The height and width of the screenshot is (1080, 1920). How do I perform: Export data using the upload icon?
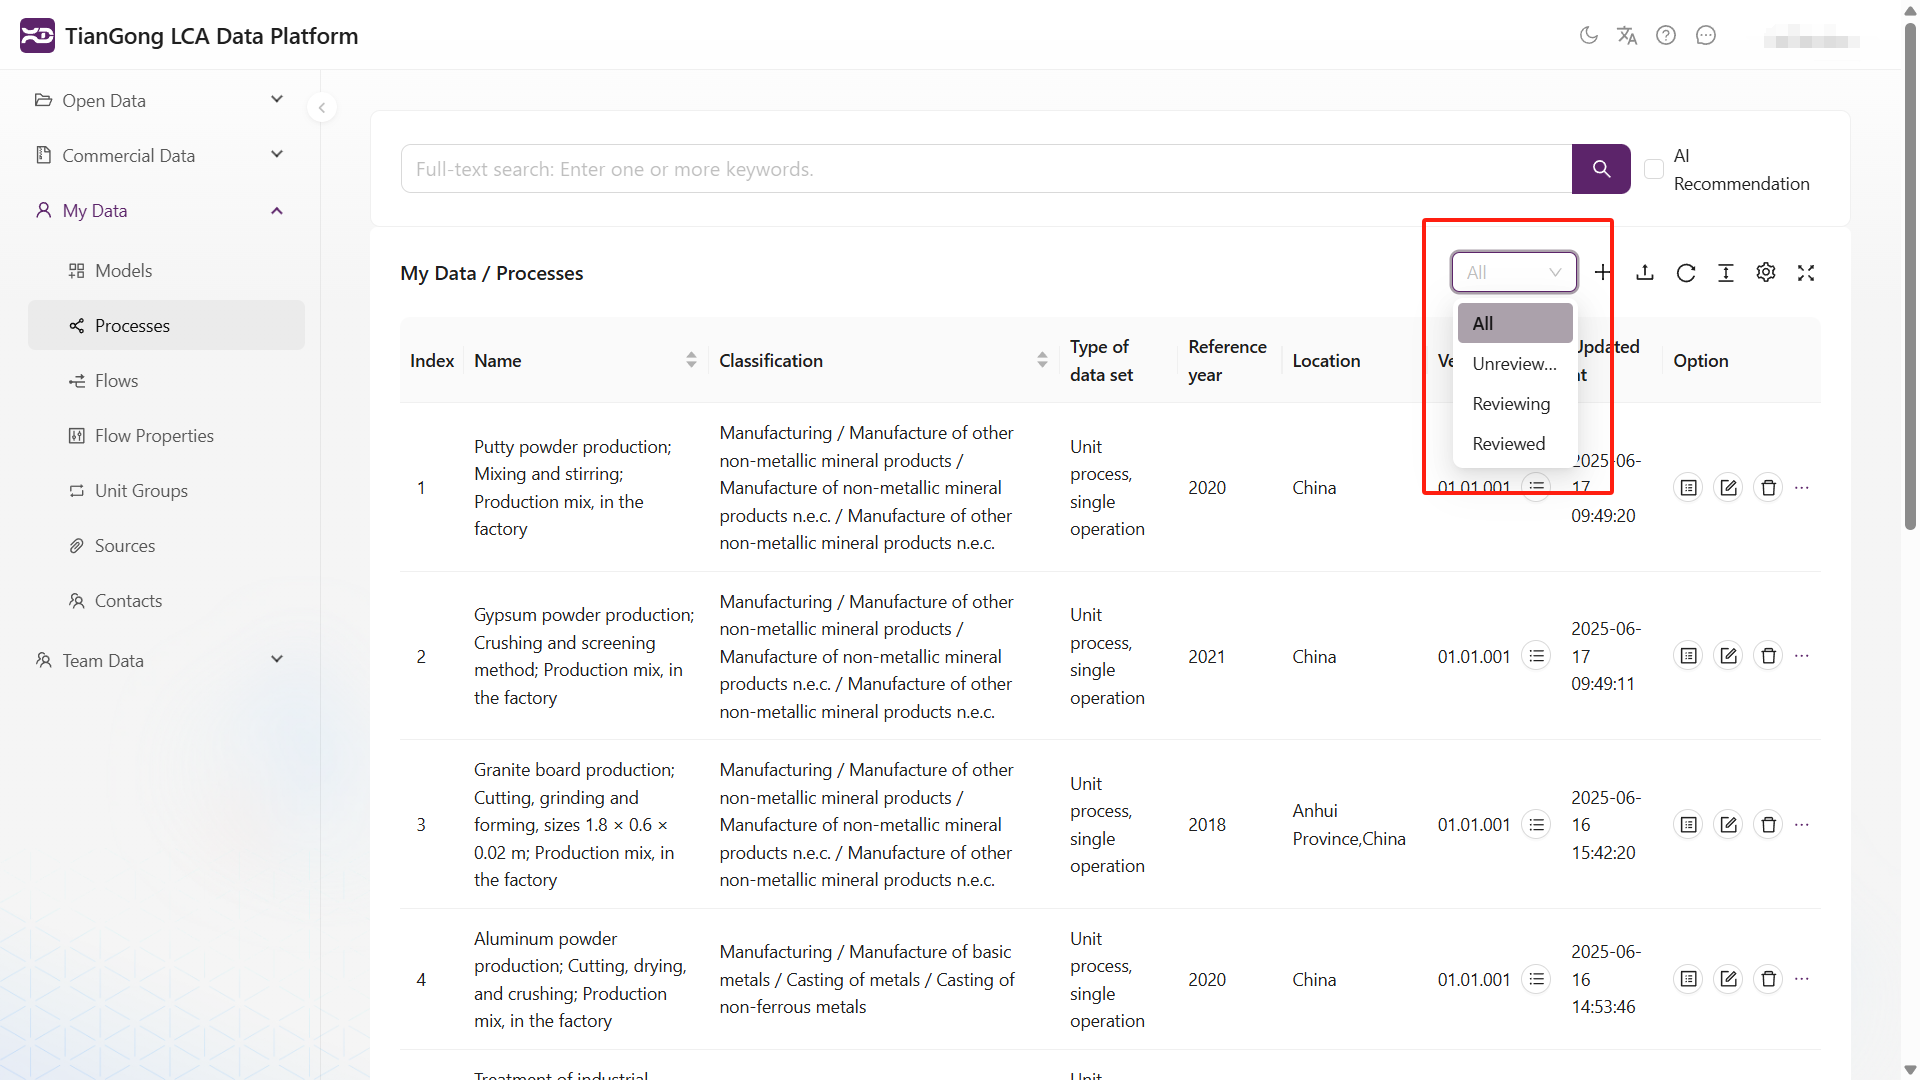pyautogui.click(x=1645, y=272)
